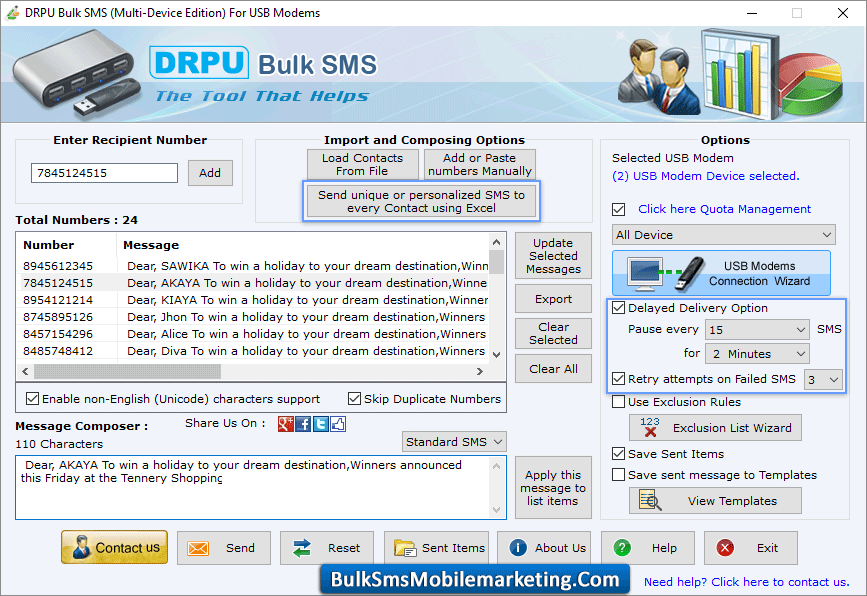Click USB Modem Device selected link
The image size is (867, 596).
coord(706,176)
